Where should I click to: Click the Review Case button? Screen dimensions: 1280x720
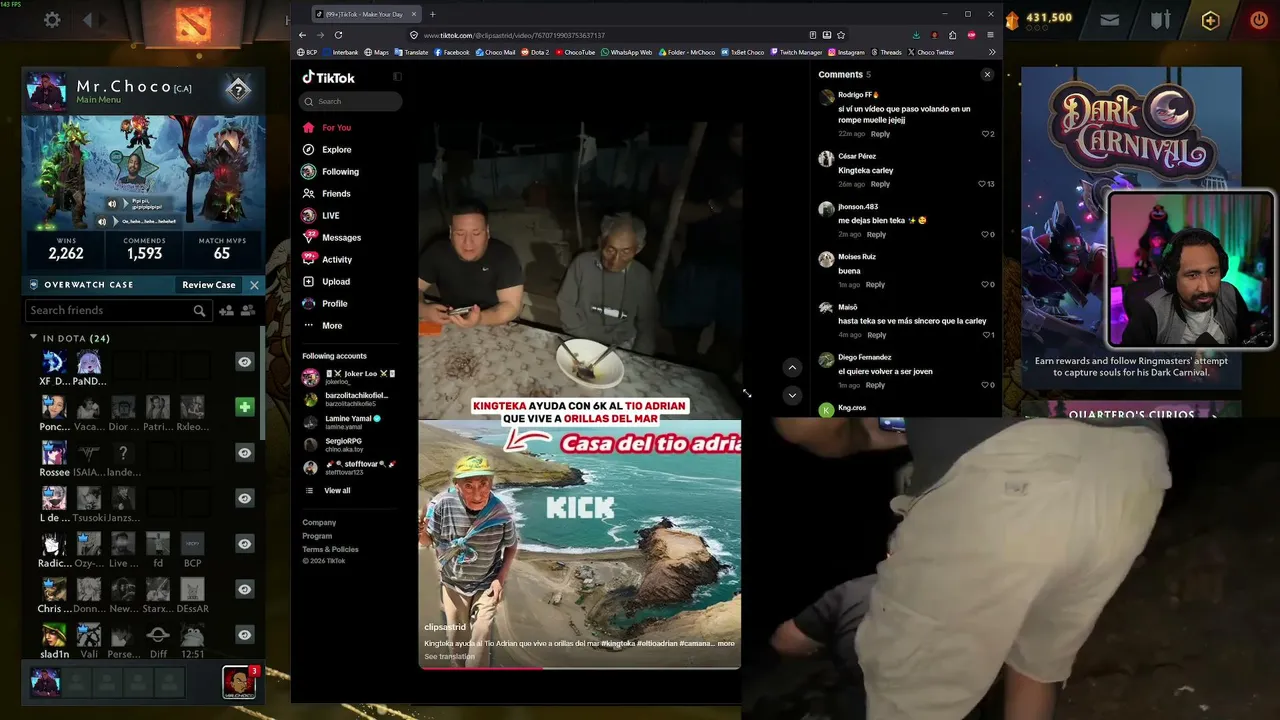point(209,285)
